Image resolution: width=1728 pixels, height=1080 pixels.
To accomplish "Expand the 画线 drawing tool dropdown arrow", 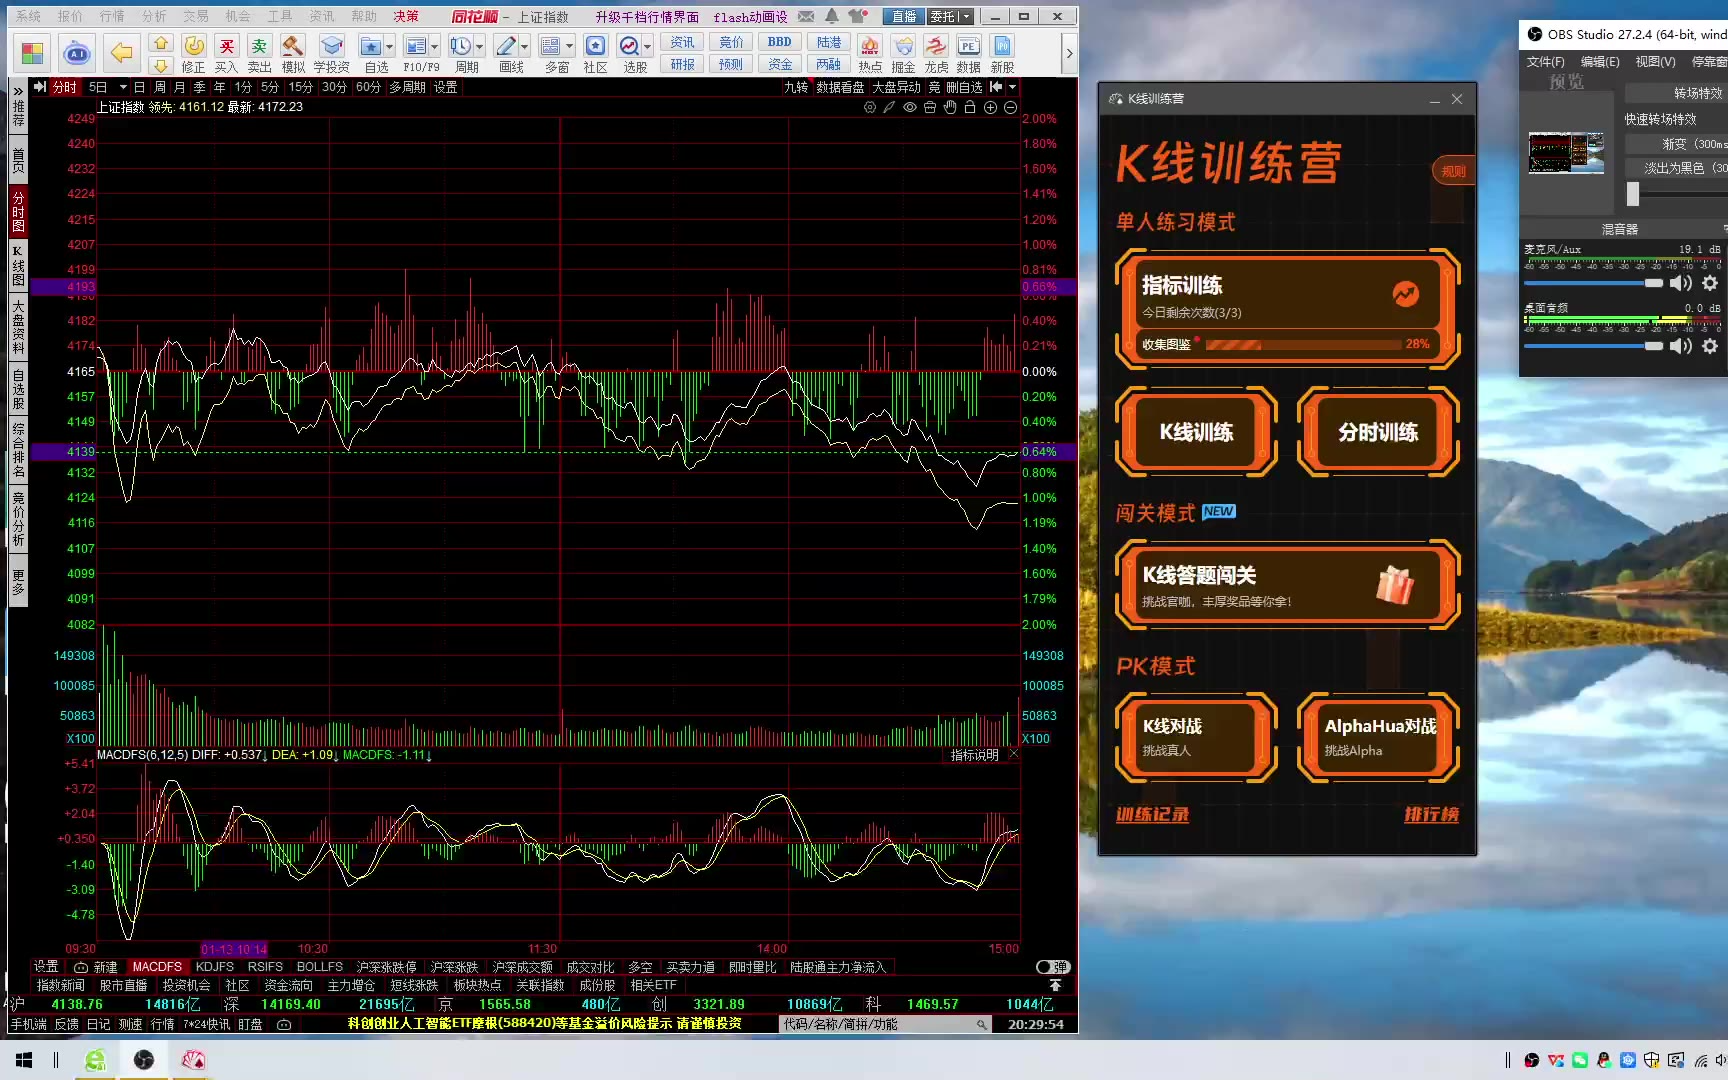I will tap(525, 46).
